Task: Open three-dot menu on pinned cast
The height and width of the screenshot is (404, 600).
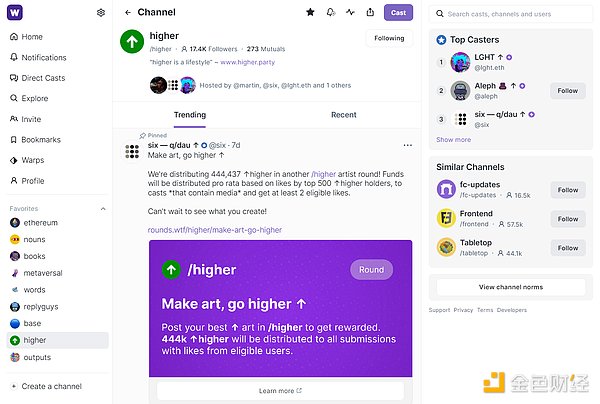Action: coord(408,145)
